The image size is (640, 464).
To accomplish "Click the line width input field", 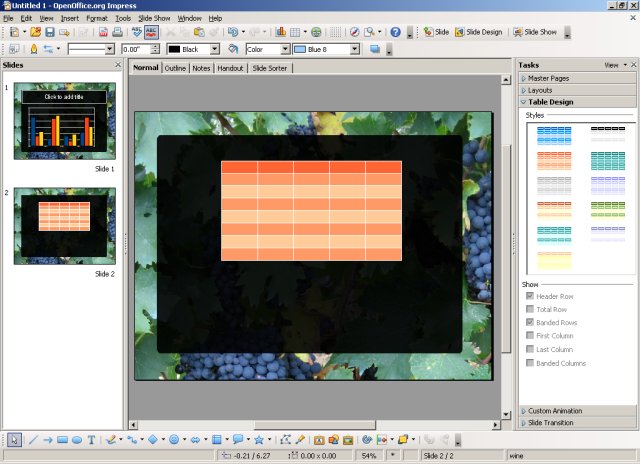I will [136, 49].
